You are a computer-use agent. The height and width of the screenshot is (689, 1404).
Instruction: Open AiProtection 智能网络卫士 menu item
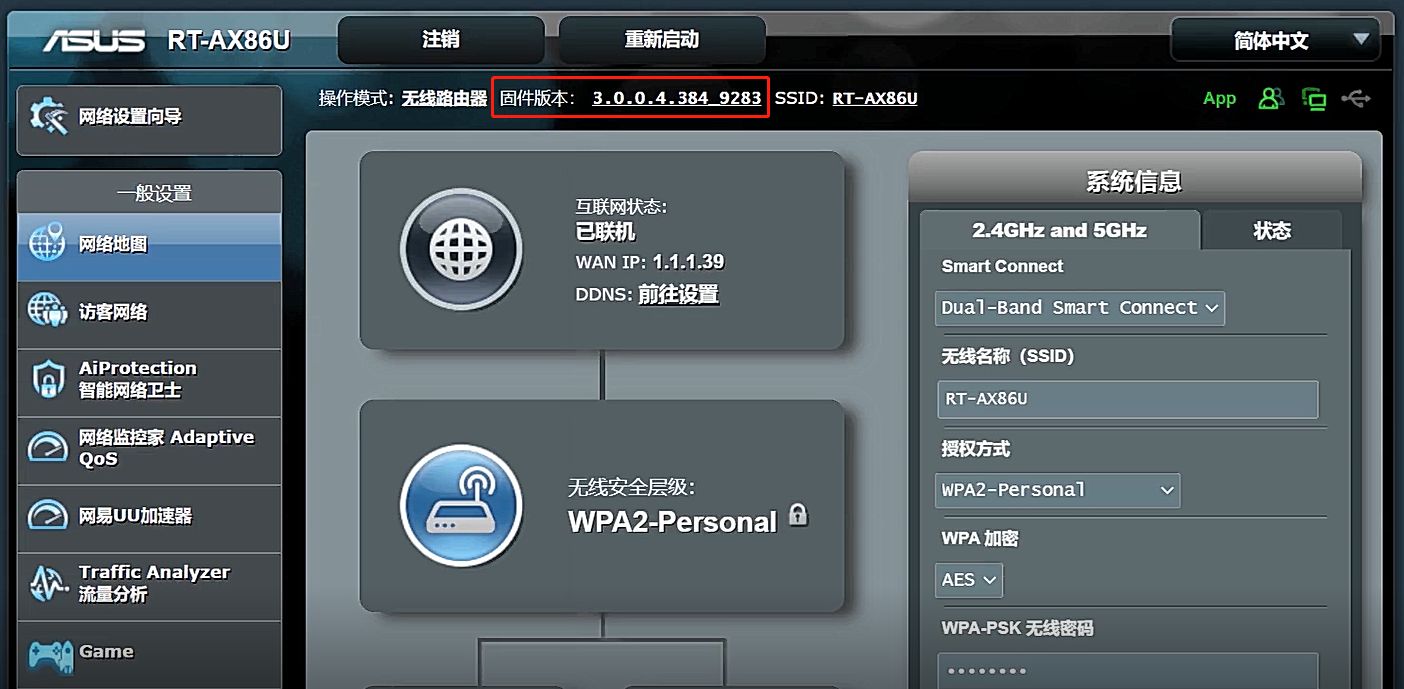(x=149, y=382)
